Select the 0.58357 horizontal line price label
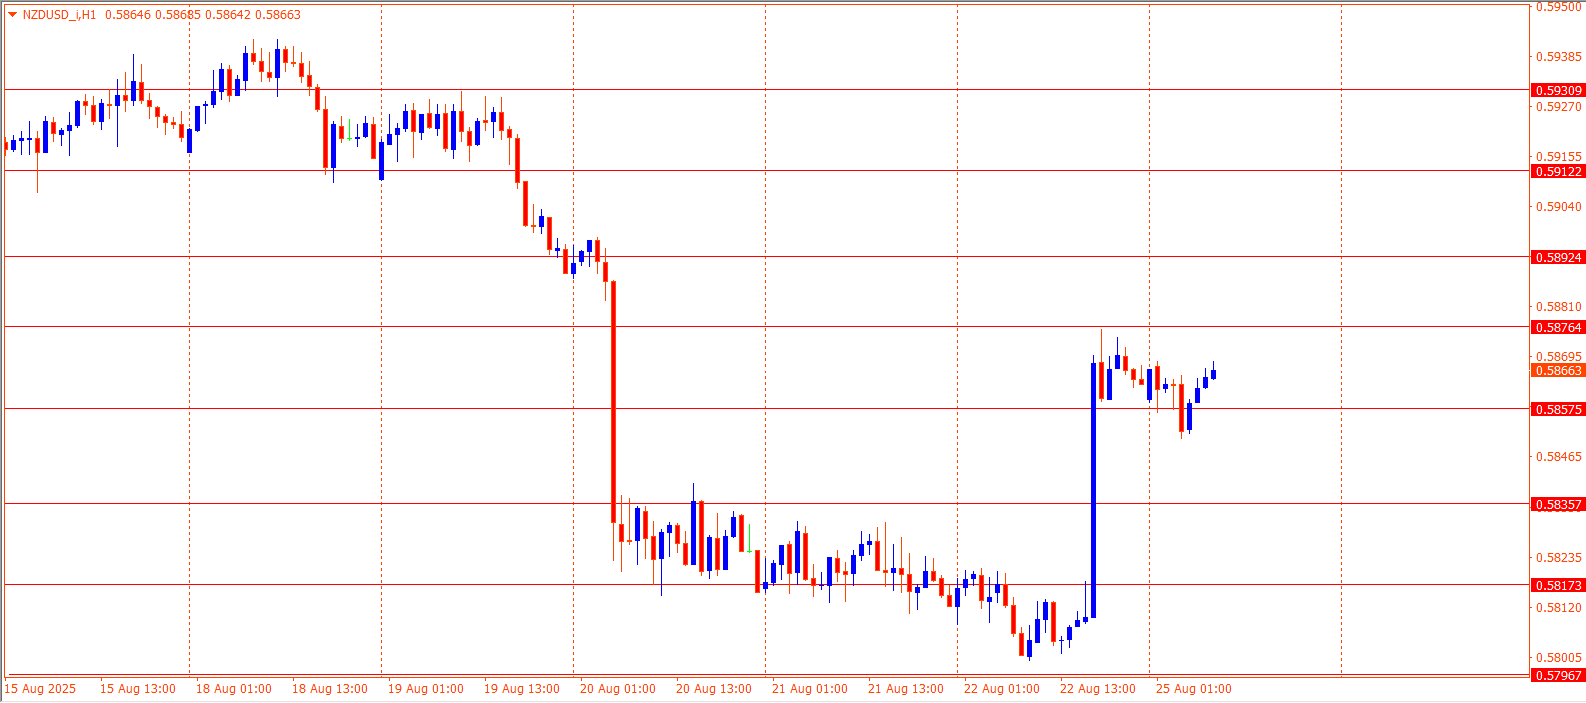This screenshot has height=703, width=1586. [1558, 504]
